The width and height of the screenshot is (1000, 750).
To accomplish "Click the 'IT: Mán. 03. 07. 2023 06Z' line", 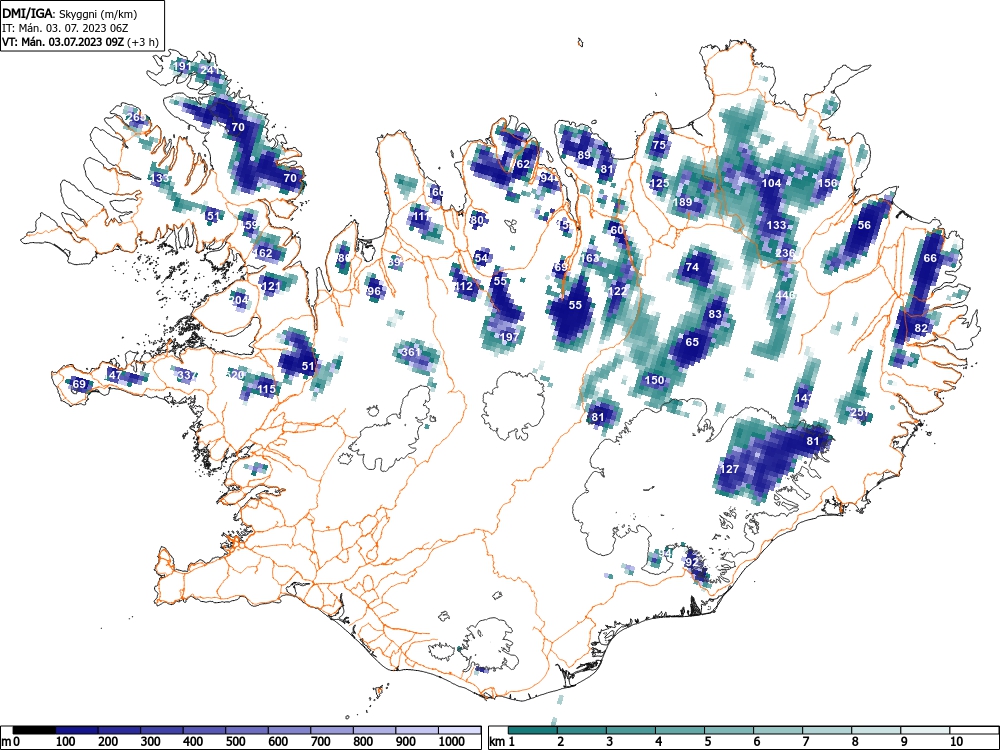I will [66, 28].
